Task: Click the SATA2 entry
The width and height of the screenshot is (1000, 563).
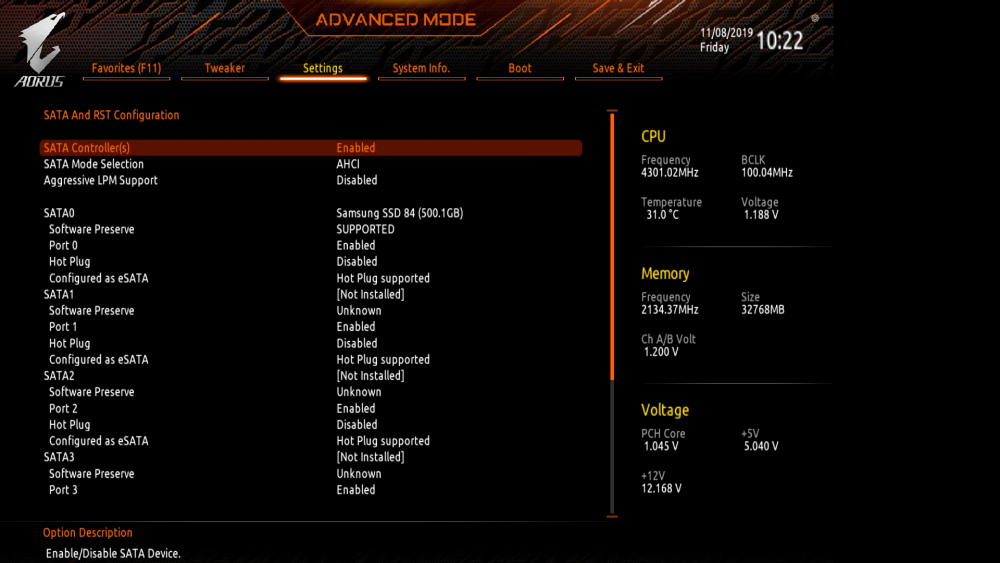Action: point(59,376)
